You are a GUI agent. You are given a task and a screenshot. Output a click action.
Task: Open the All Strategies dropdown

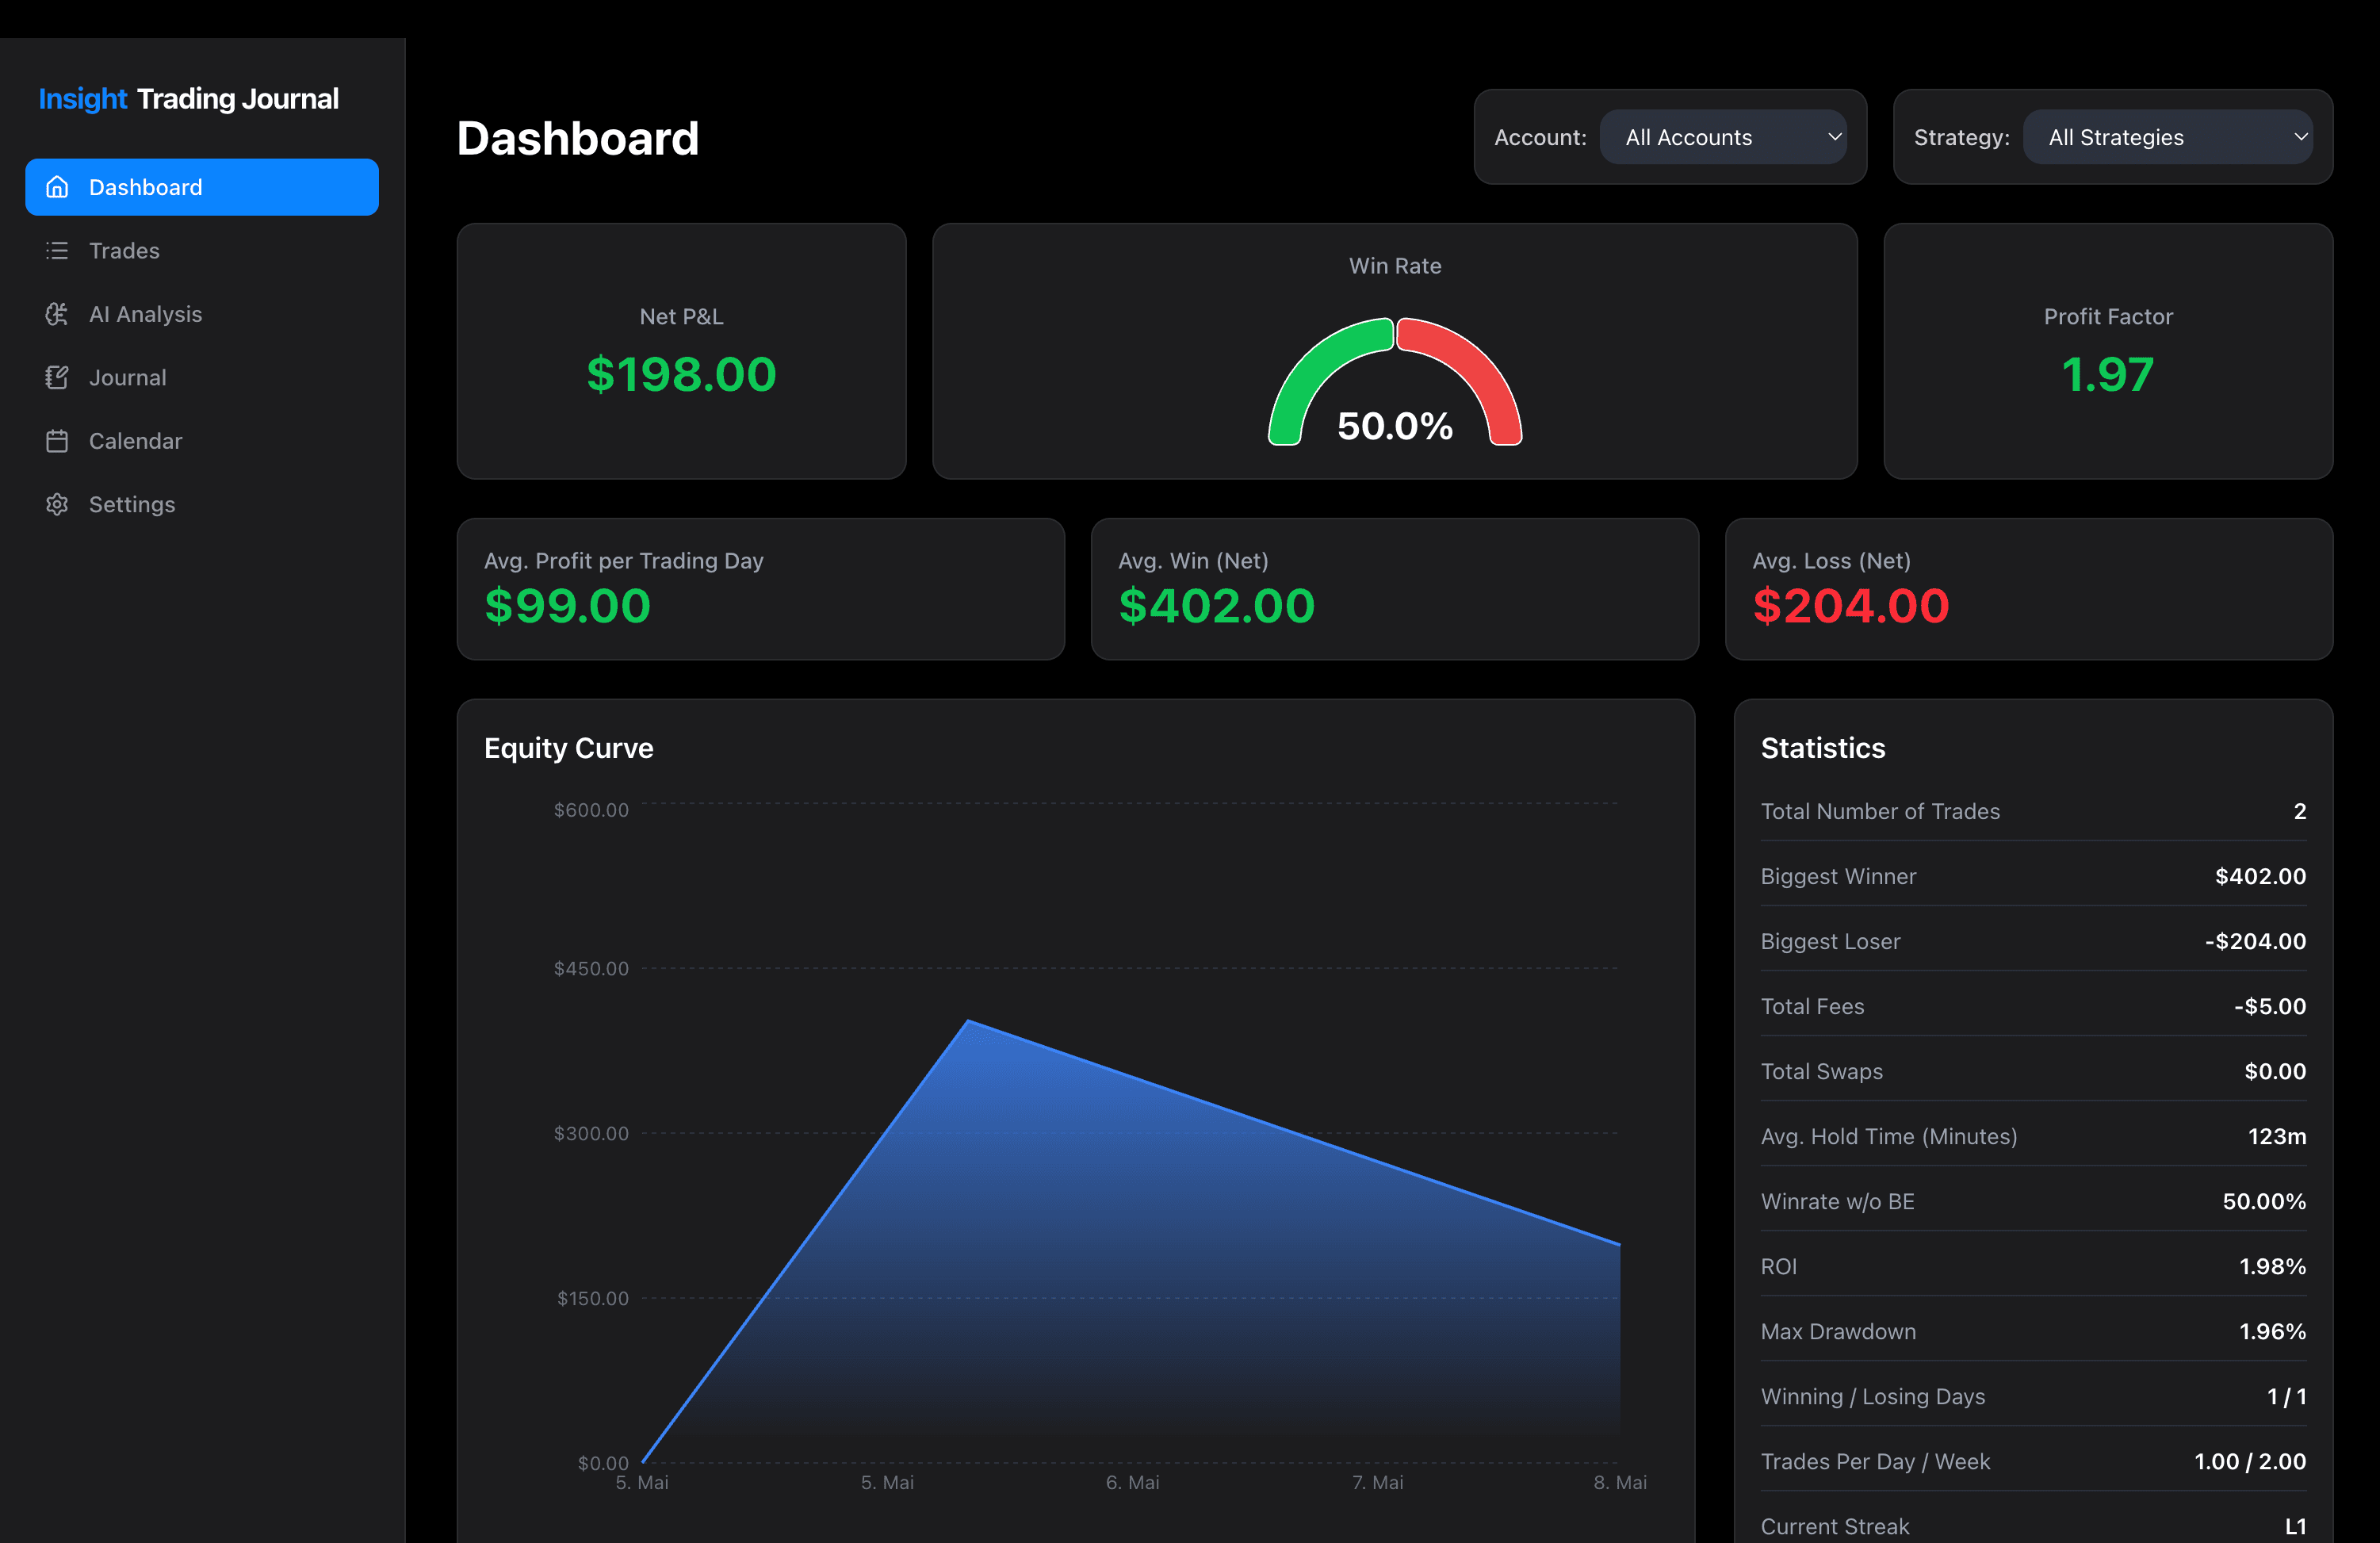pos(2168,137)
